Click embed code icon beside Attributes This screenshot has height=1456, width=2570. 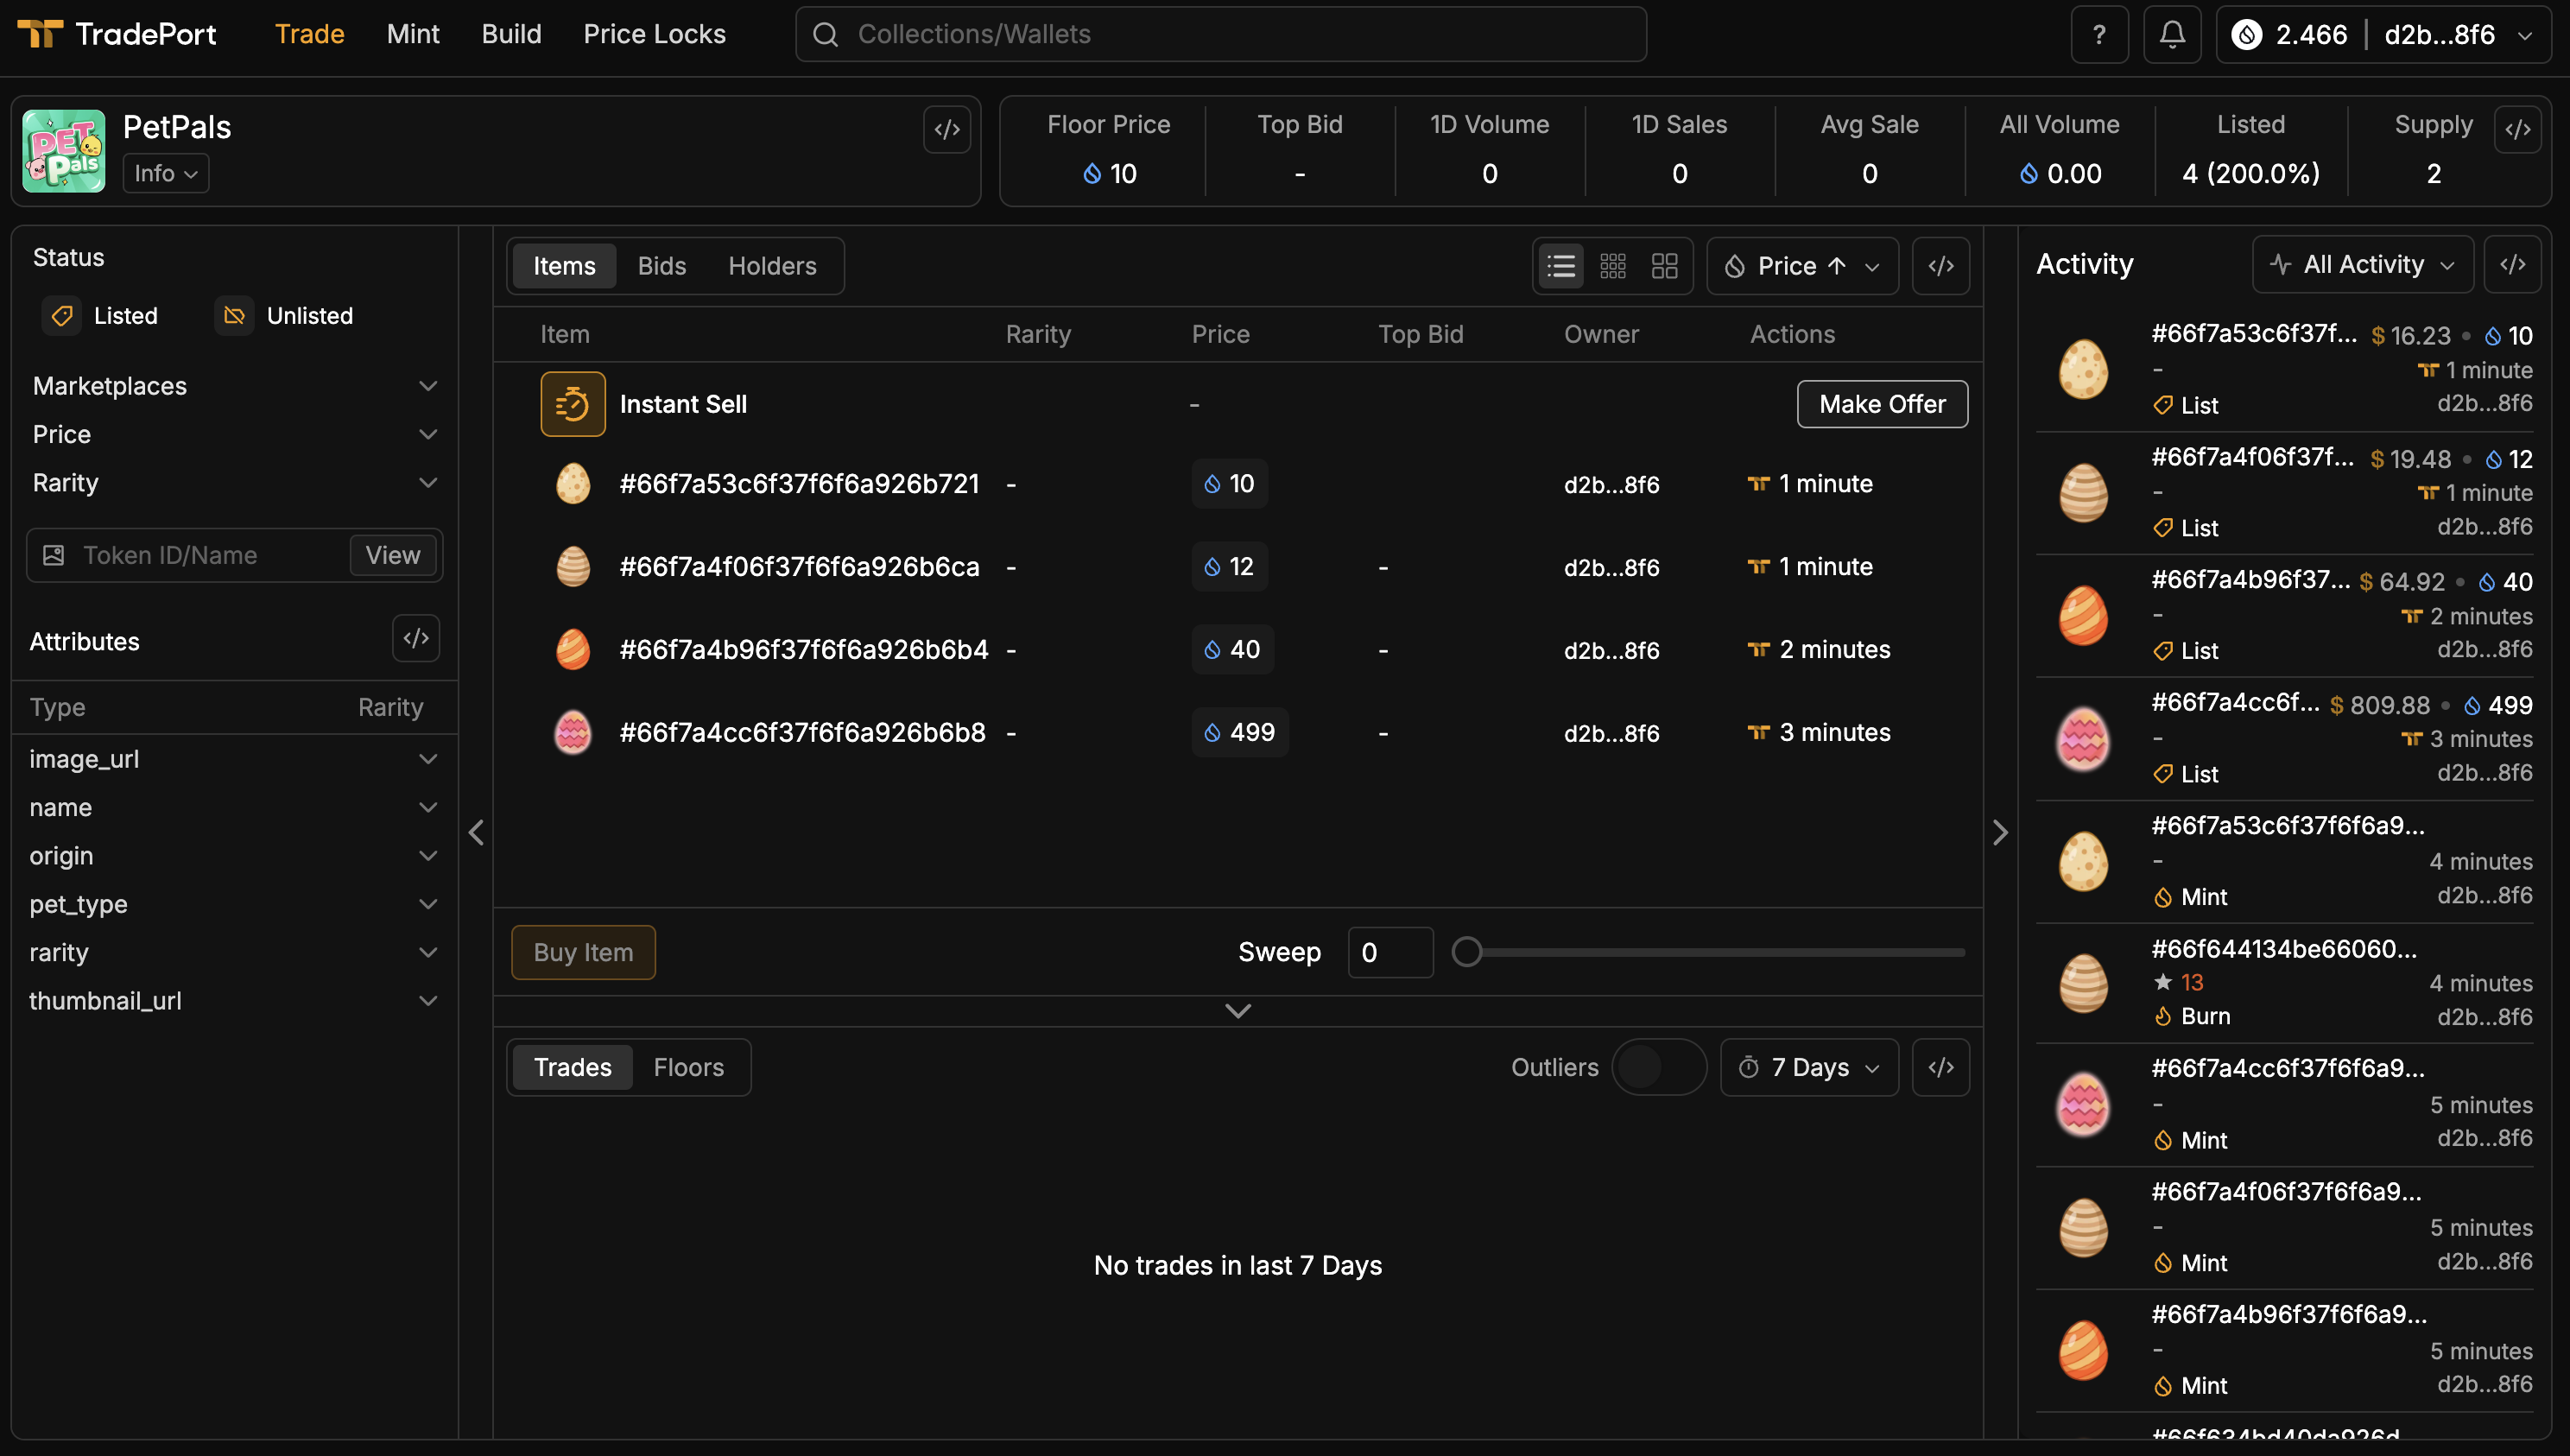click(x=416, y=638)
